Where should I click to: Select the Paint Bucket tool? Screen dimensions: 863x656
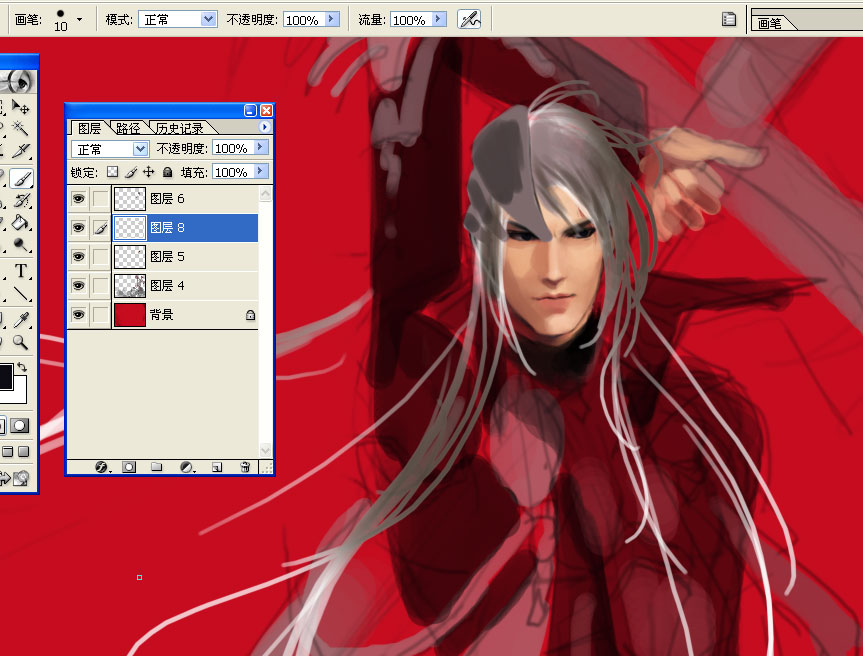pyautogui.click(x=21, y=223)
